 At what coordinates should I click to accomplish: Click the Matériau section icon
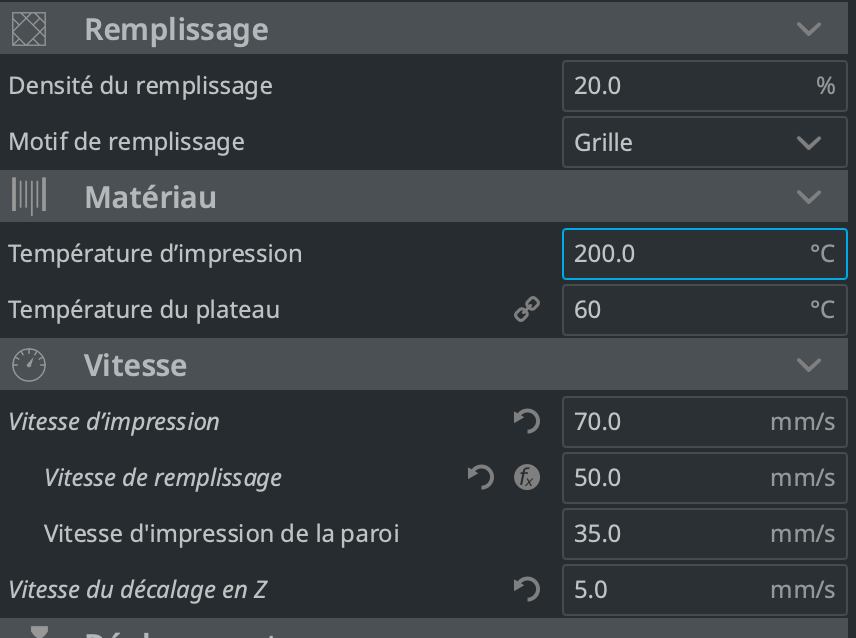click(28, 197)
